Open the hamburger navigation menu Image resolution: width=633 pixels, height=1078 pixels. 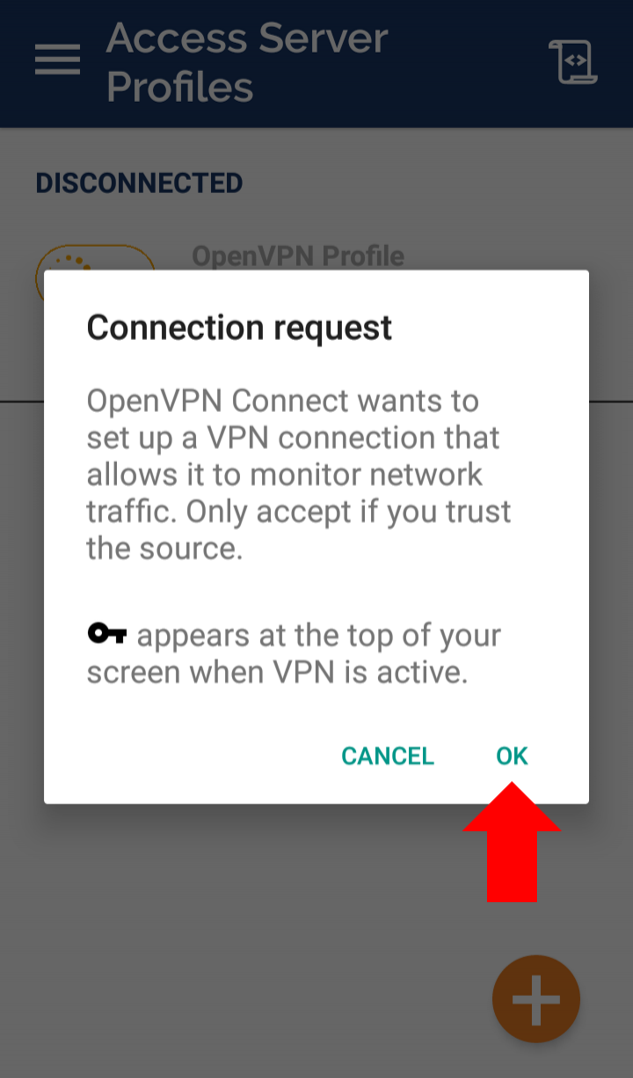pos(58,60)
